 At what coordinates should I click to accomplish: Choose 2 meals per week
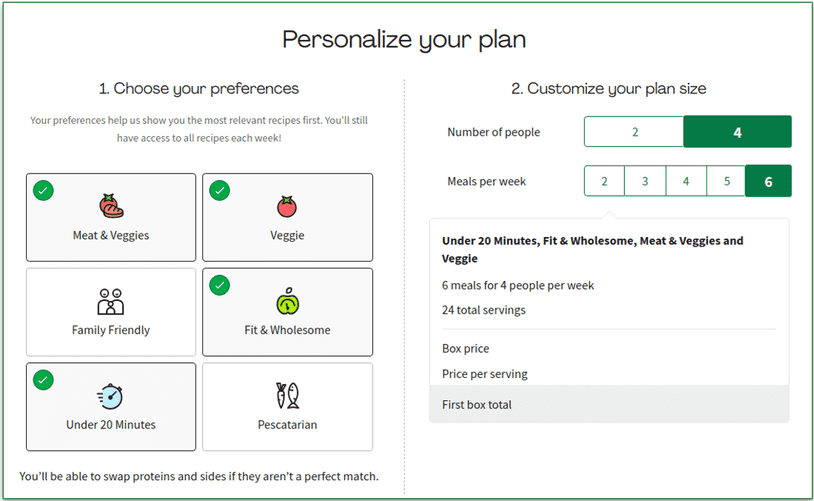coord(604,181)
